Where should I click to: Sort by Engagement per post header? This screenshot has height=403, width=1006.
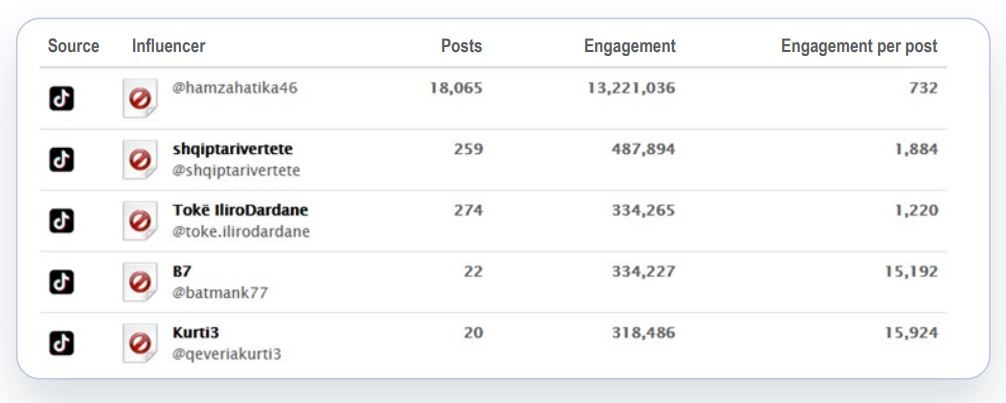point(859,46)
